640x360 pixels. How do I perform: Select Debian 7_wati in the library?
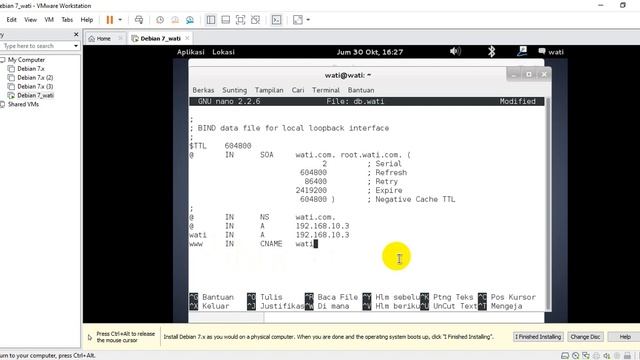click(x=36, y=96)
